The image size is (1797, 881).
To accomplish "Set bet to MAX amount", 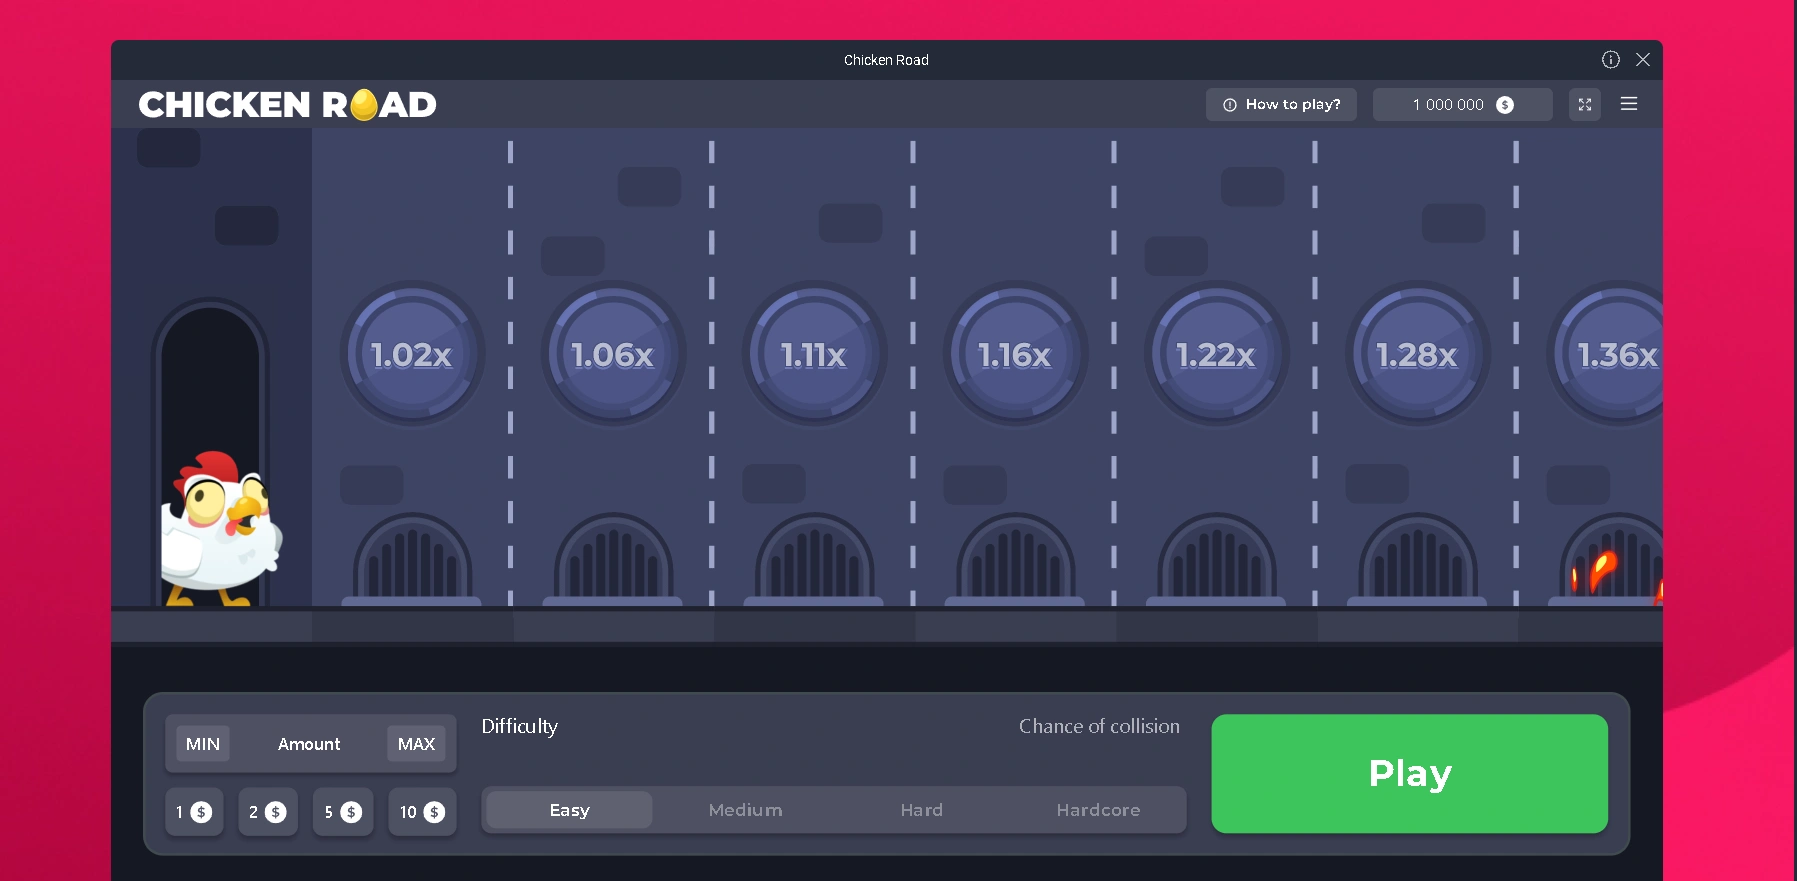I will point(416,744).
